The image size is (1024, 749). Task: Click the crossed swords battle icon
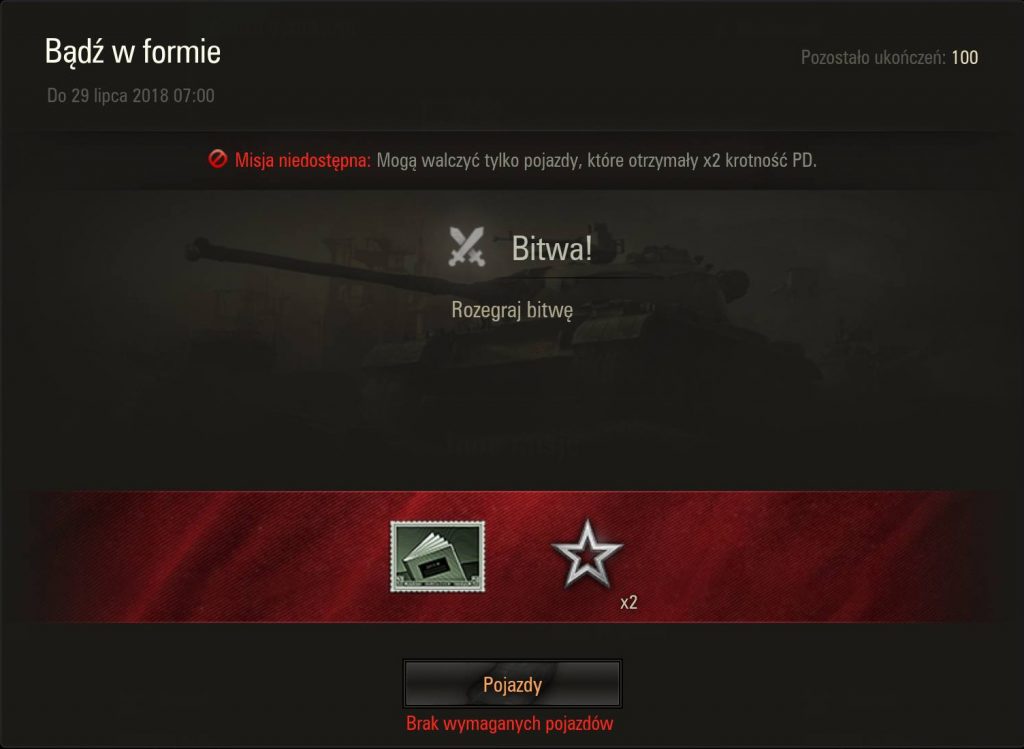(467, 246)
